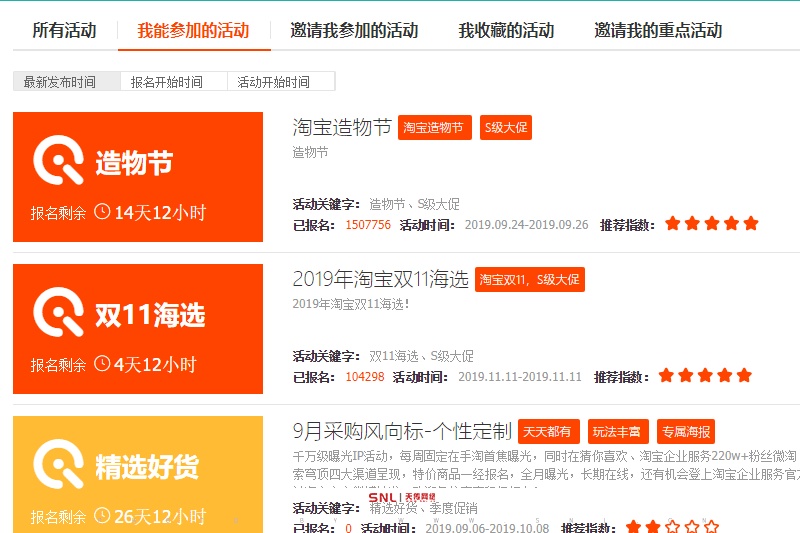
Task: Click the 造物节 subtitle under 淘宝造物节
Action: 310,152
